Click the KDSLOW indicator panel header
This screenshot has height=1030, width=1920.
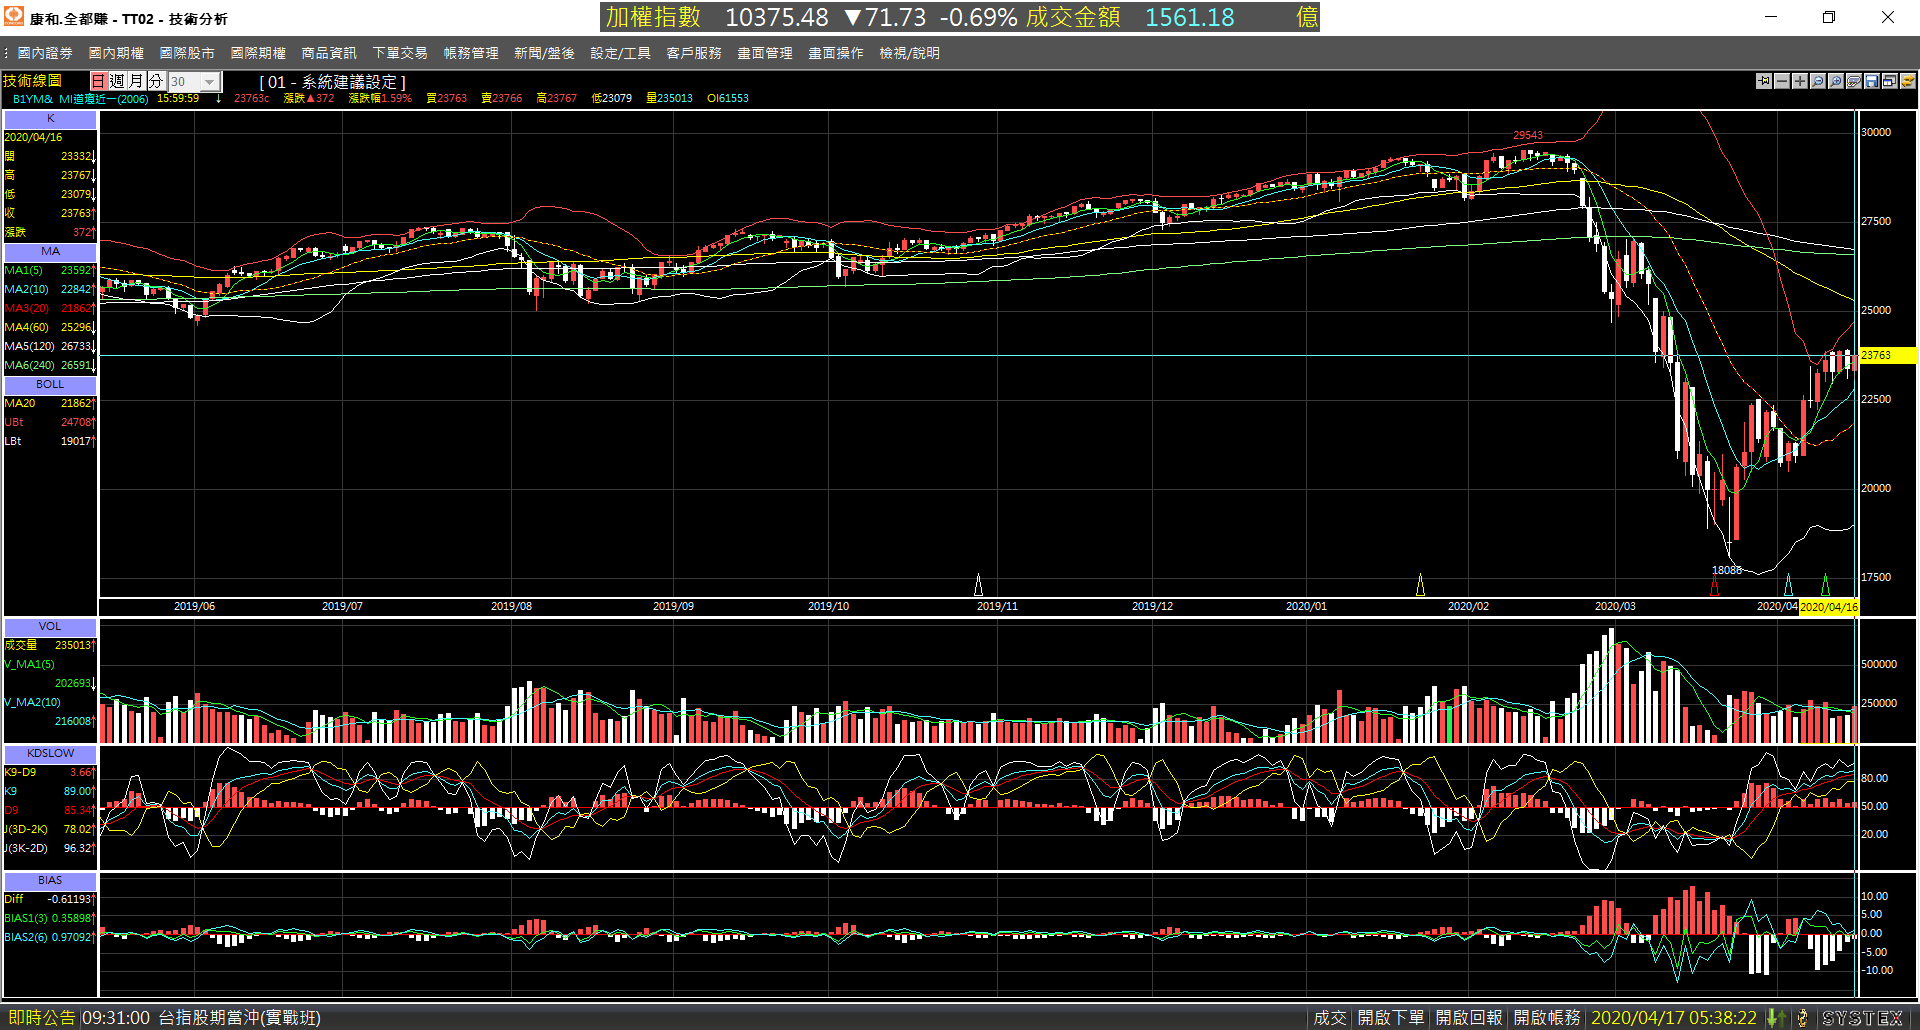coord(50,754)
